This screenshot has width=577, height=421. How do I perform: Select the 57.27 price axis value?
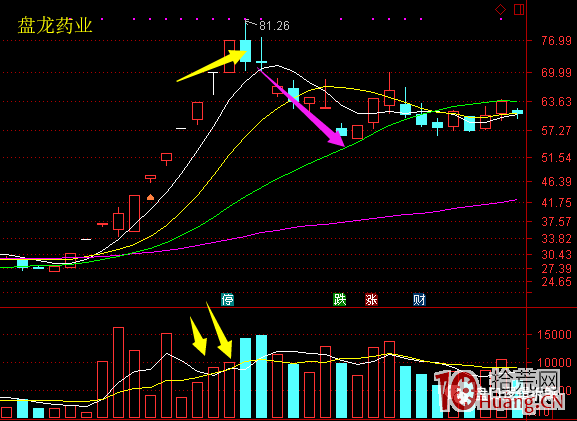click(556, 131)
